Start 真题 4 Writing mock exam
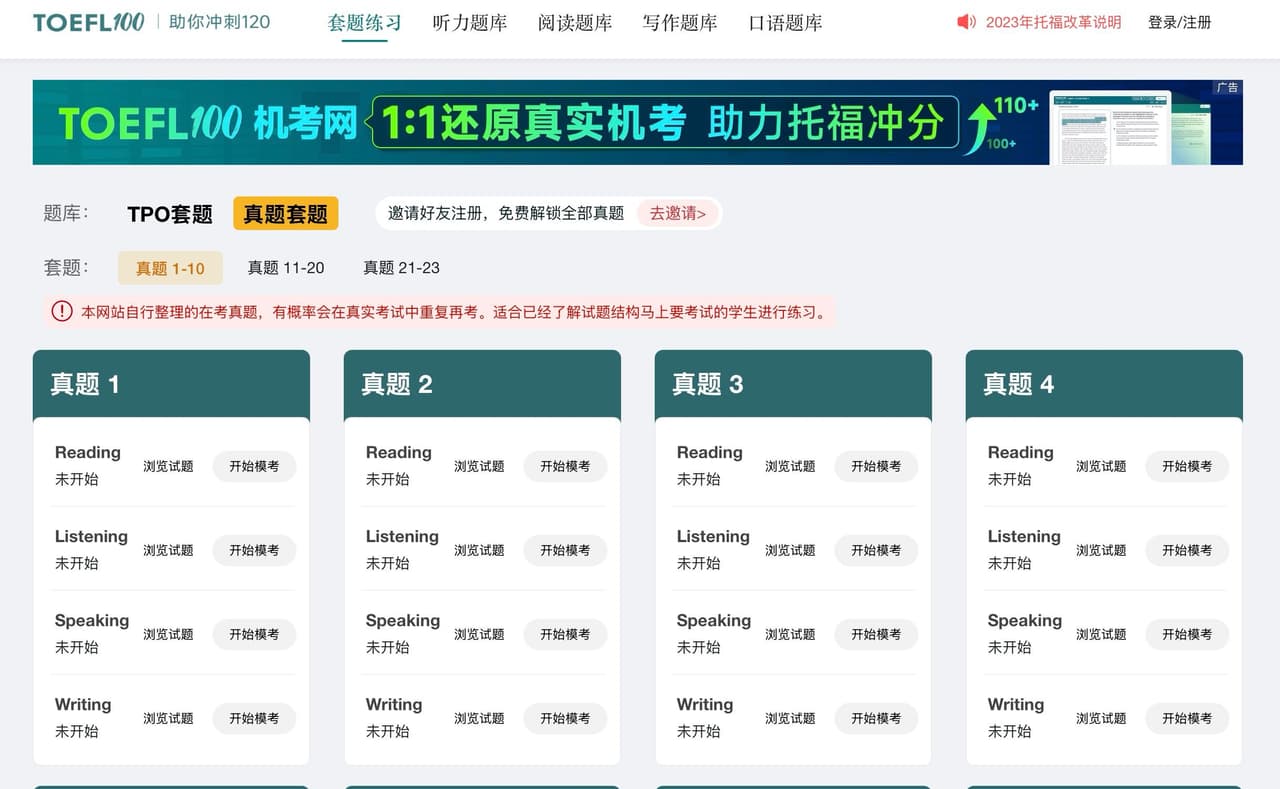1280x789 pixels. (1187, 718)
